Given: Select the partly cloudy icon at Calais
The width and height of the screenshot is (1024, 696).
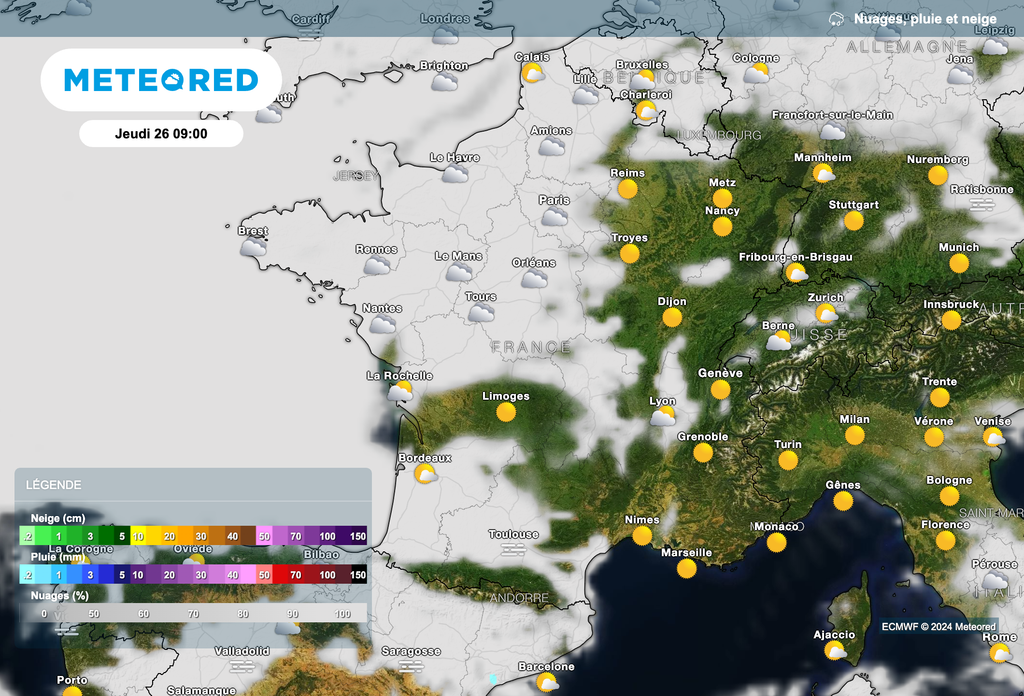Looking at the screenshot, I should (x=533, y=71).
